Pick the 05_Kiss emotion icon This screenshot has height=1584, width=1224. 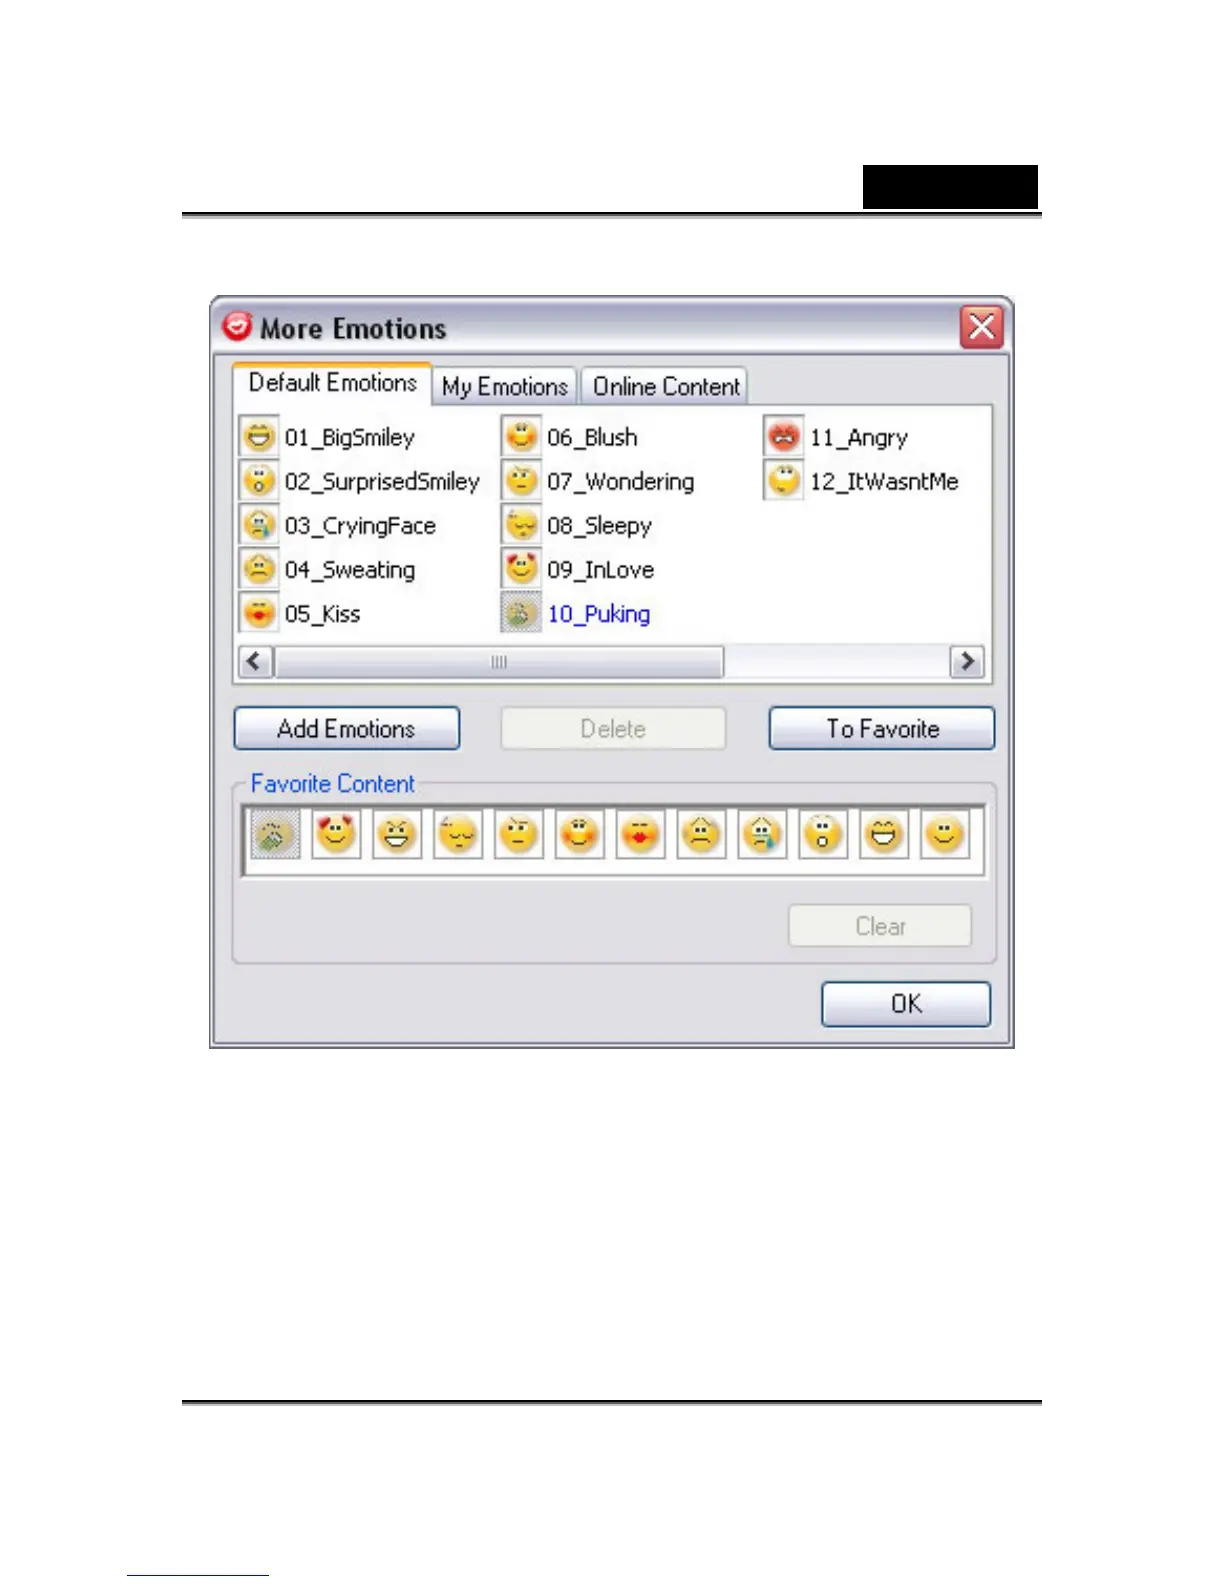[259, 613]
